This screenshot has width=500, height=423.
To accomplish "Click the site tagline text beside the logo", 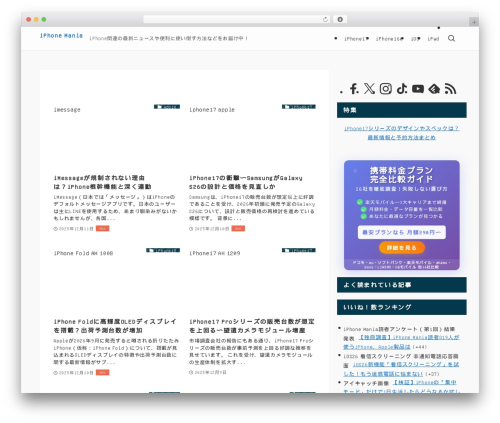I will point(168,38).
